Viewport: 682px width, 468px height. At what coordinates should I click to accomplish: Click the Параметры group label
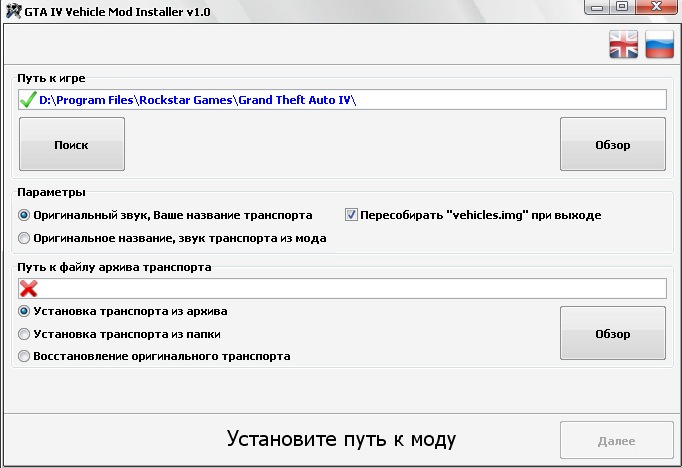51,192
